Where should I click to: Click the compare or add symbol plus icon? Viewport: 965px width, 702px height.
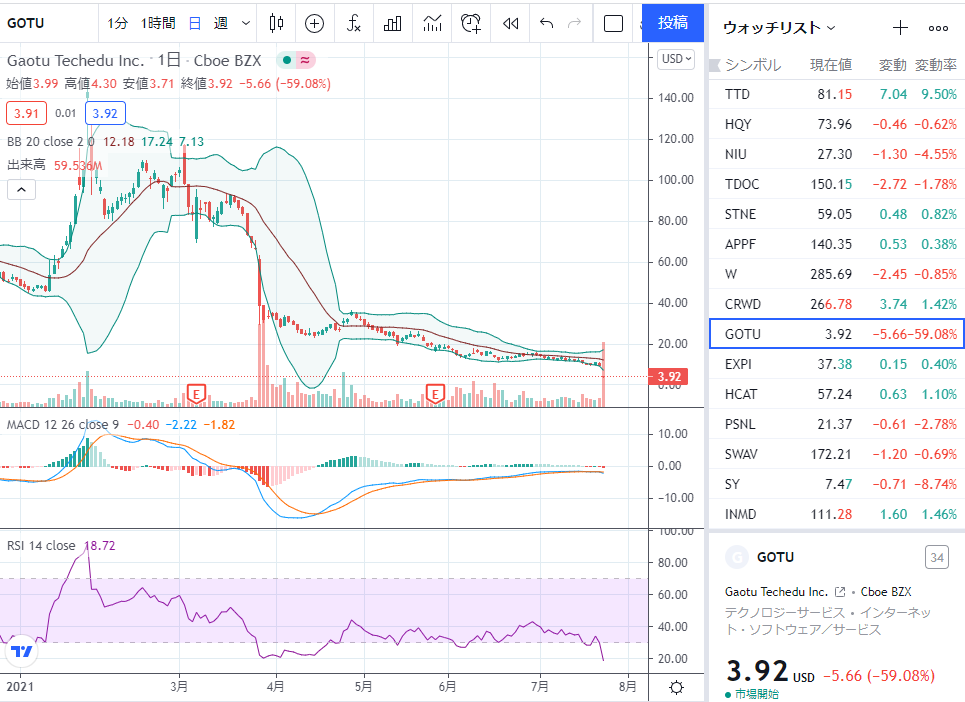point(314,23)
